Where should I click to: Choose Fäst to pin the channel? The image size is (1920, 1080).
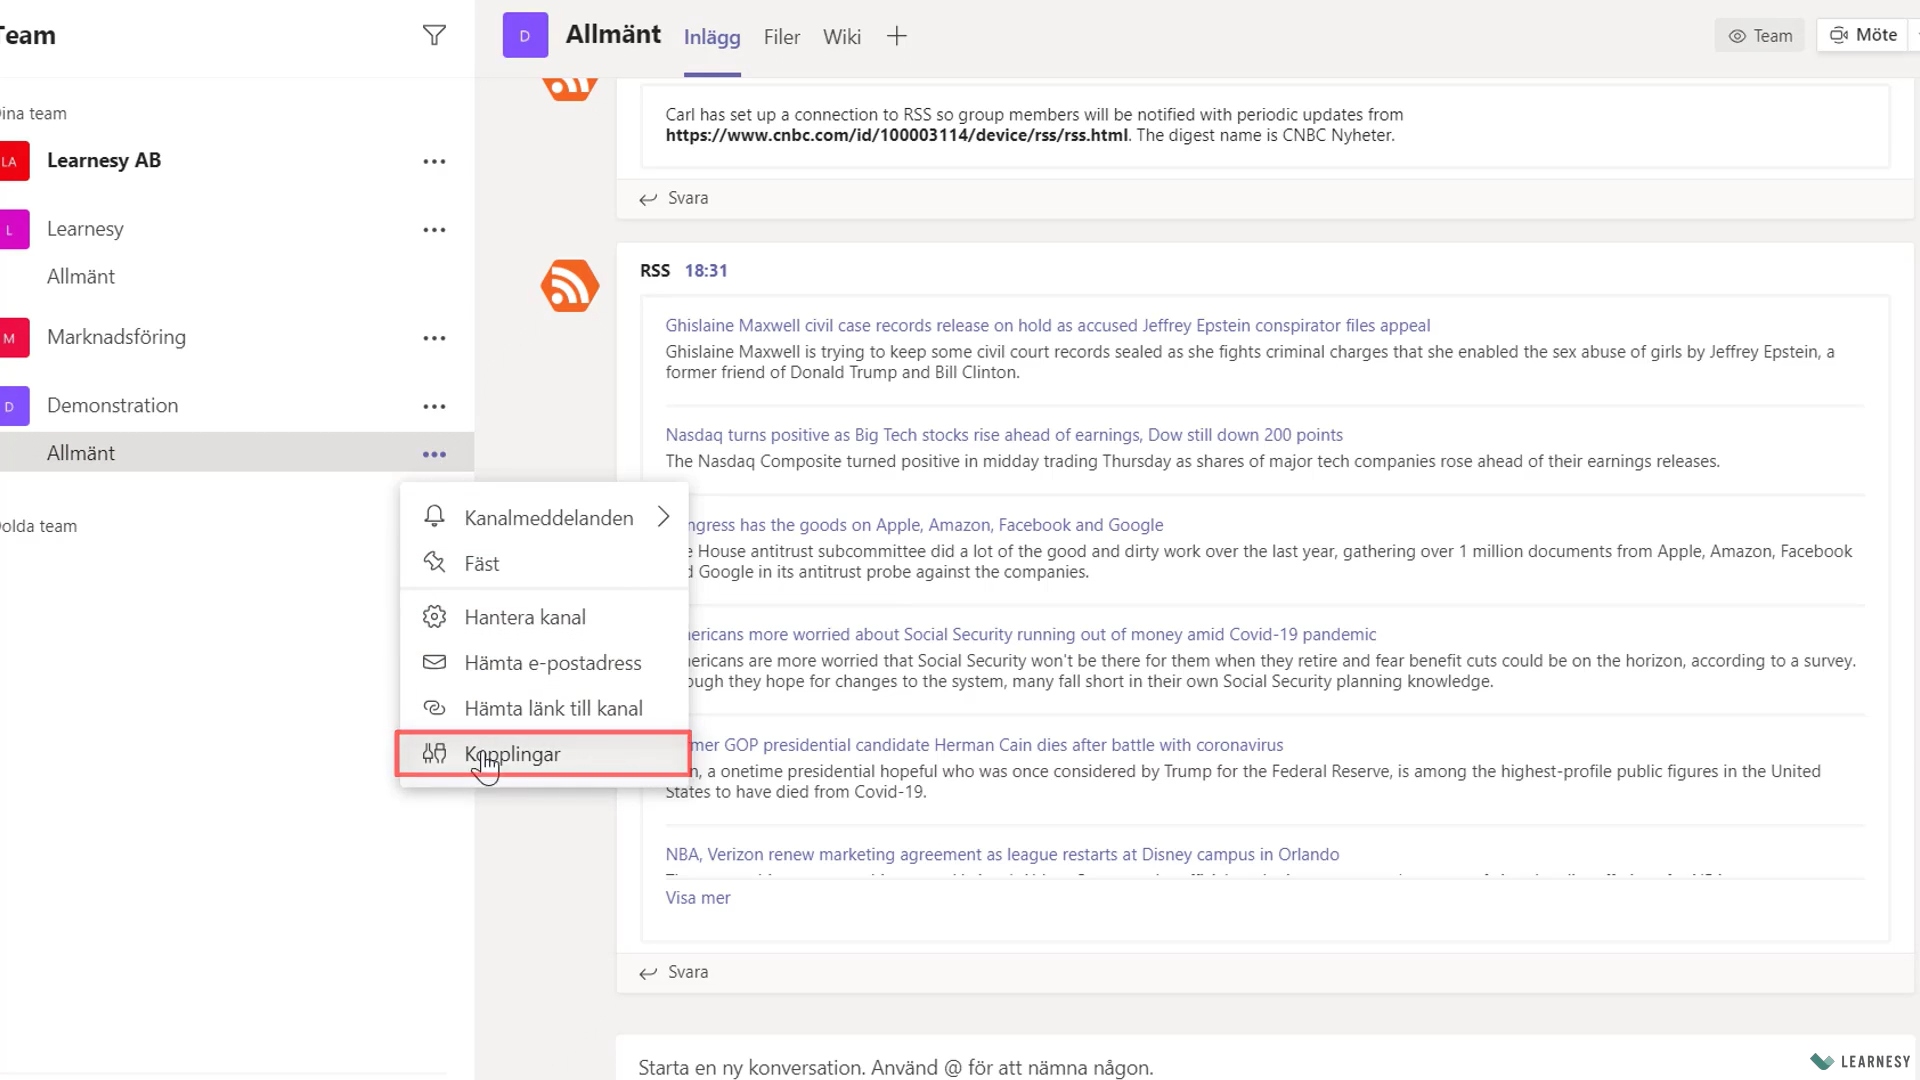coord(544,563)
